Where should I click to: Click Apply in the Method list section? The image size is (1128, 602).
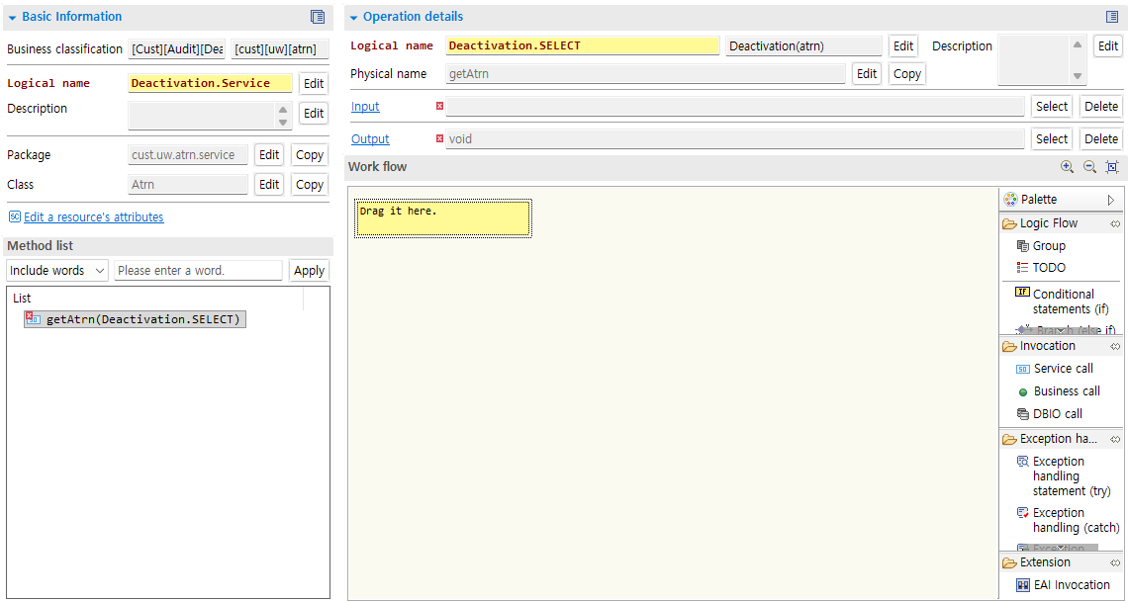308,270
